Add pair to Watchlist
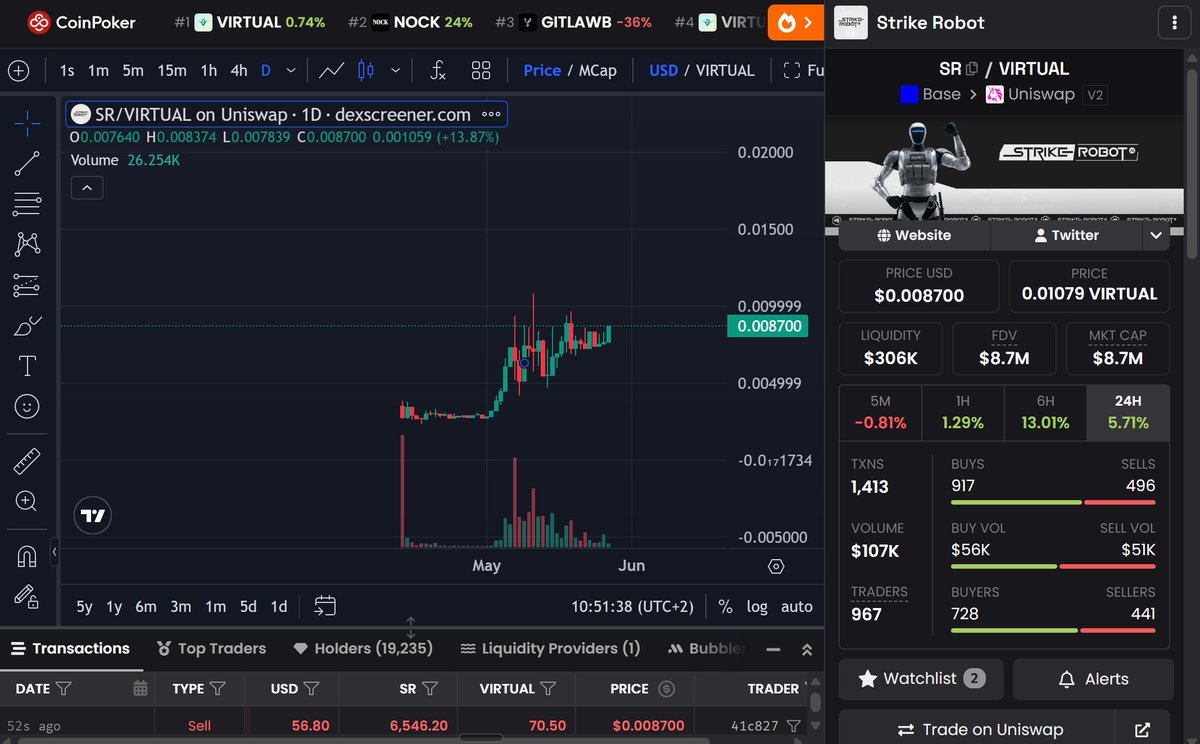The image size is (1200, 744). [920, 679]
